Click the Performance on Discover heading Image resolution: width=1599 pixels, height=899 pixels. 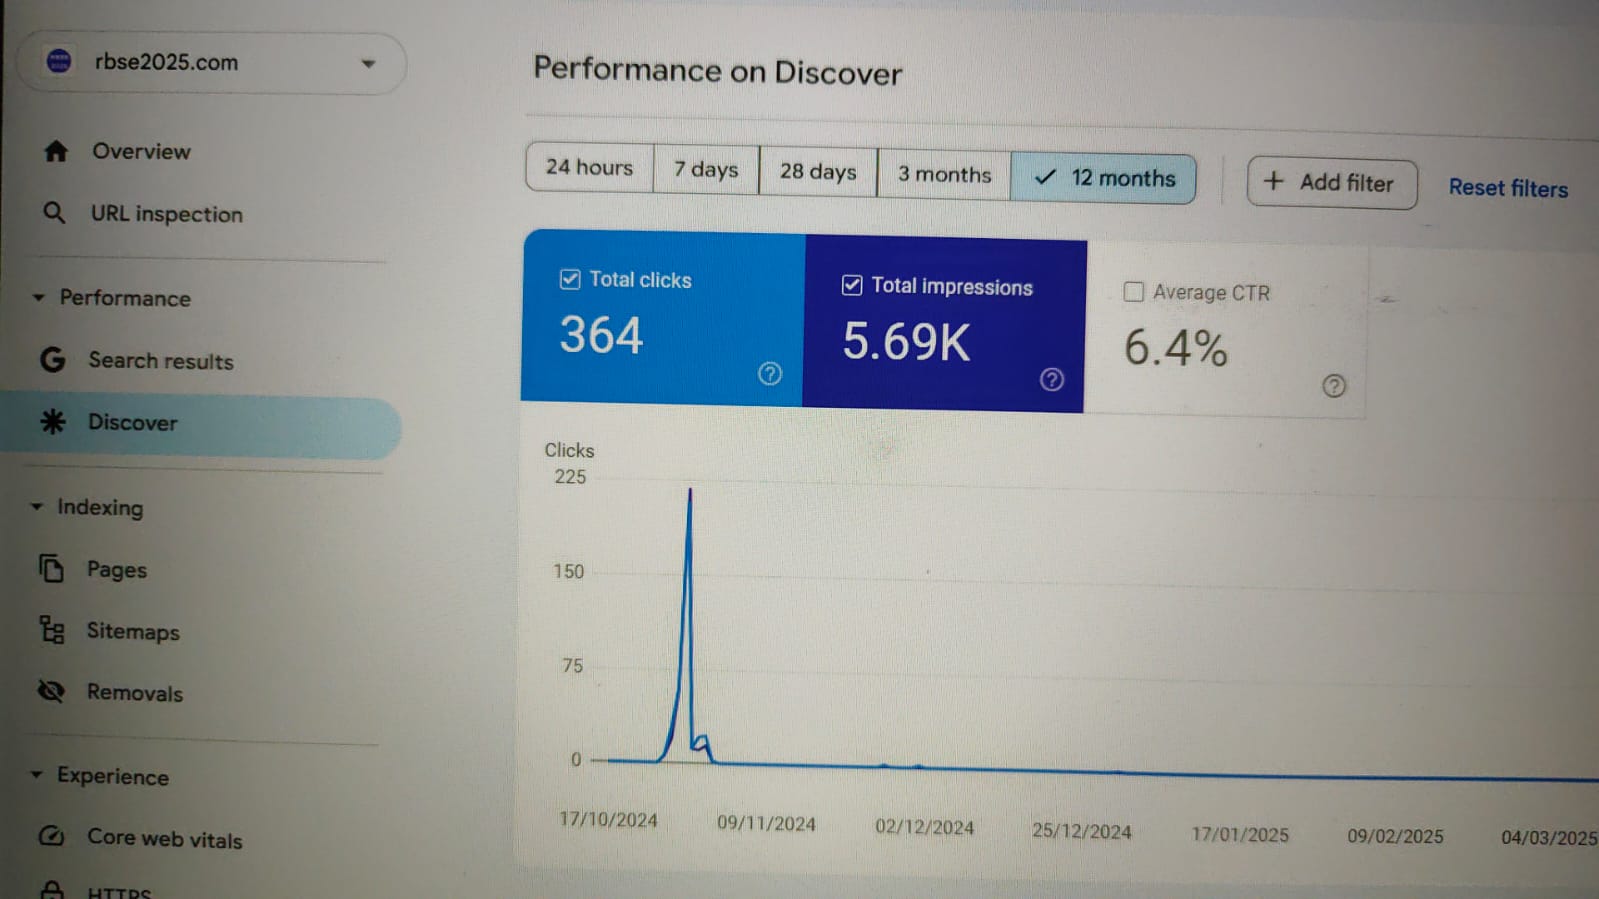[717, 70]
